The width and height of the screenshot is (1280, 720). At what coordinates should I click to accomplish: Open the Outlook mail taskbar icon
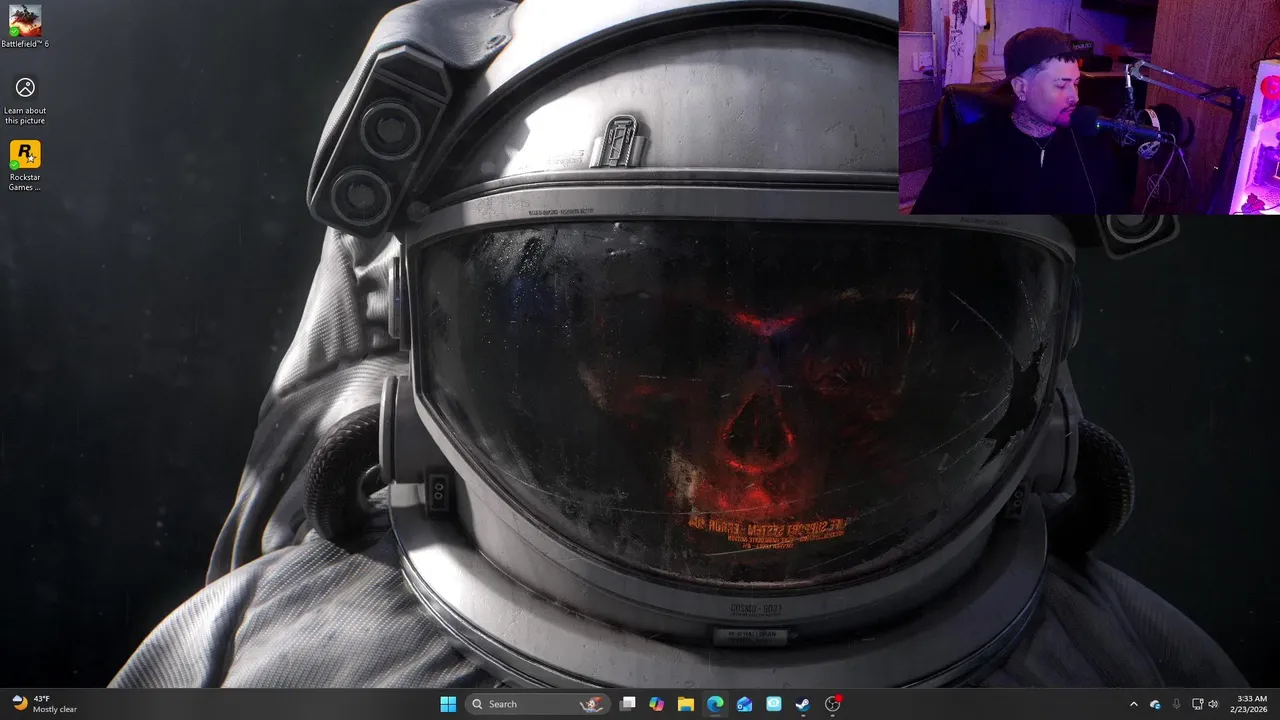click(x=745, y=704)
